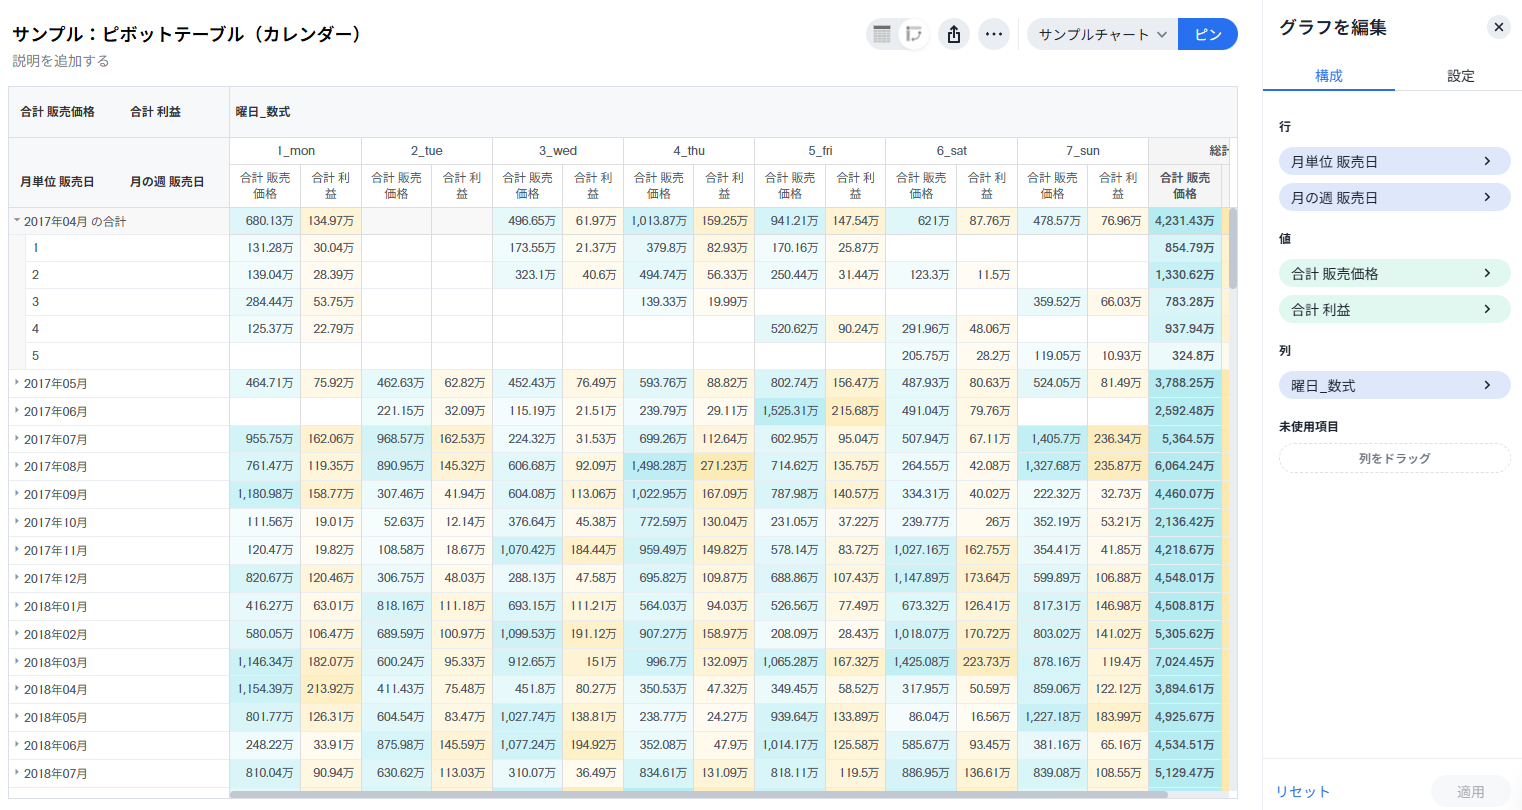Collapse the 2017年04月 row group
This screenshot has height=810, width=1522.
pyautogui.click(x=17, y=221)
